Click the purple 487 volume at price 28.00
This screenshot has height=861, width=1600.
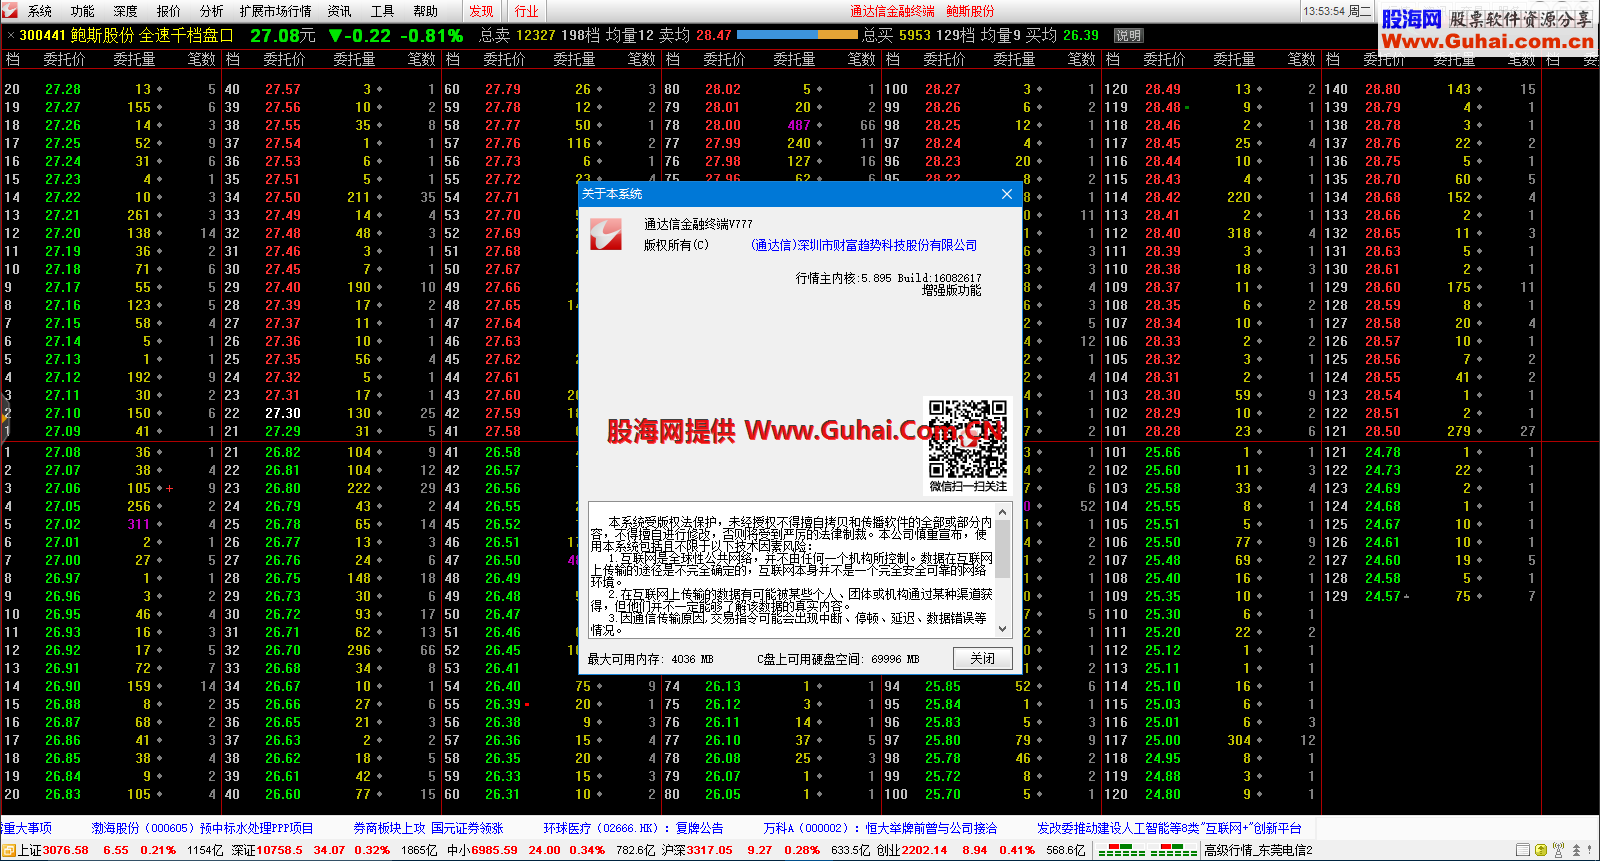pyautogui.click(x=799, y=125)
